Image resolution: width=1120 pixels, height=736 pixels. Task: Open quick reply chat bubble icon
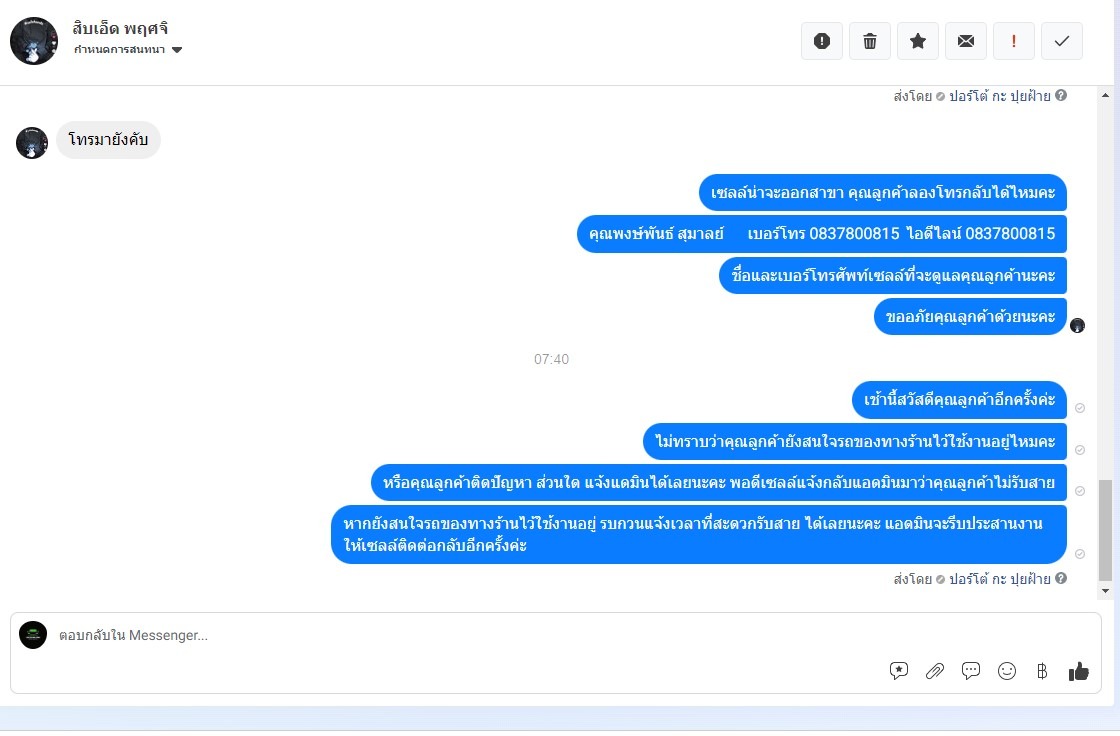971,670
